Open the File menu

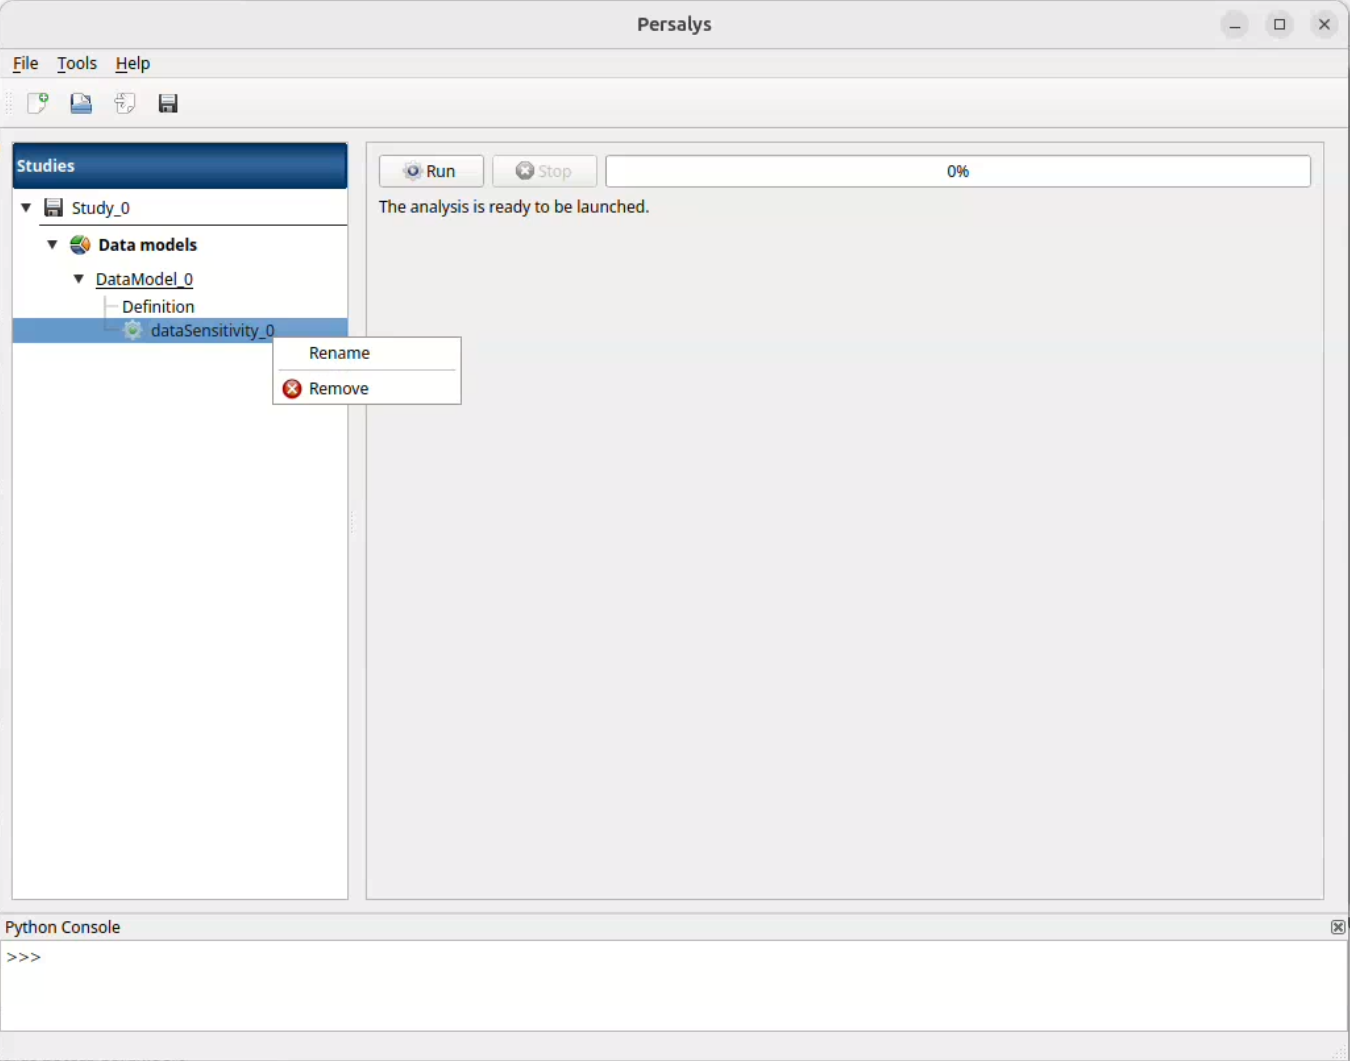pyautogui.click(x=25, y=63)
